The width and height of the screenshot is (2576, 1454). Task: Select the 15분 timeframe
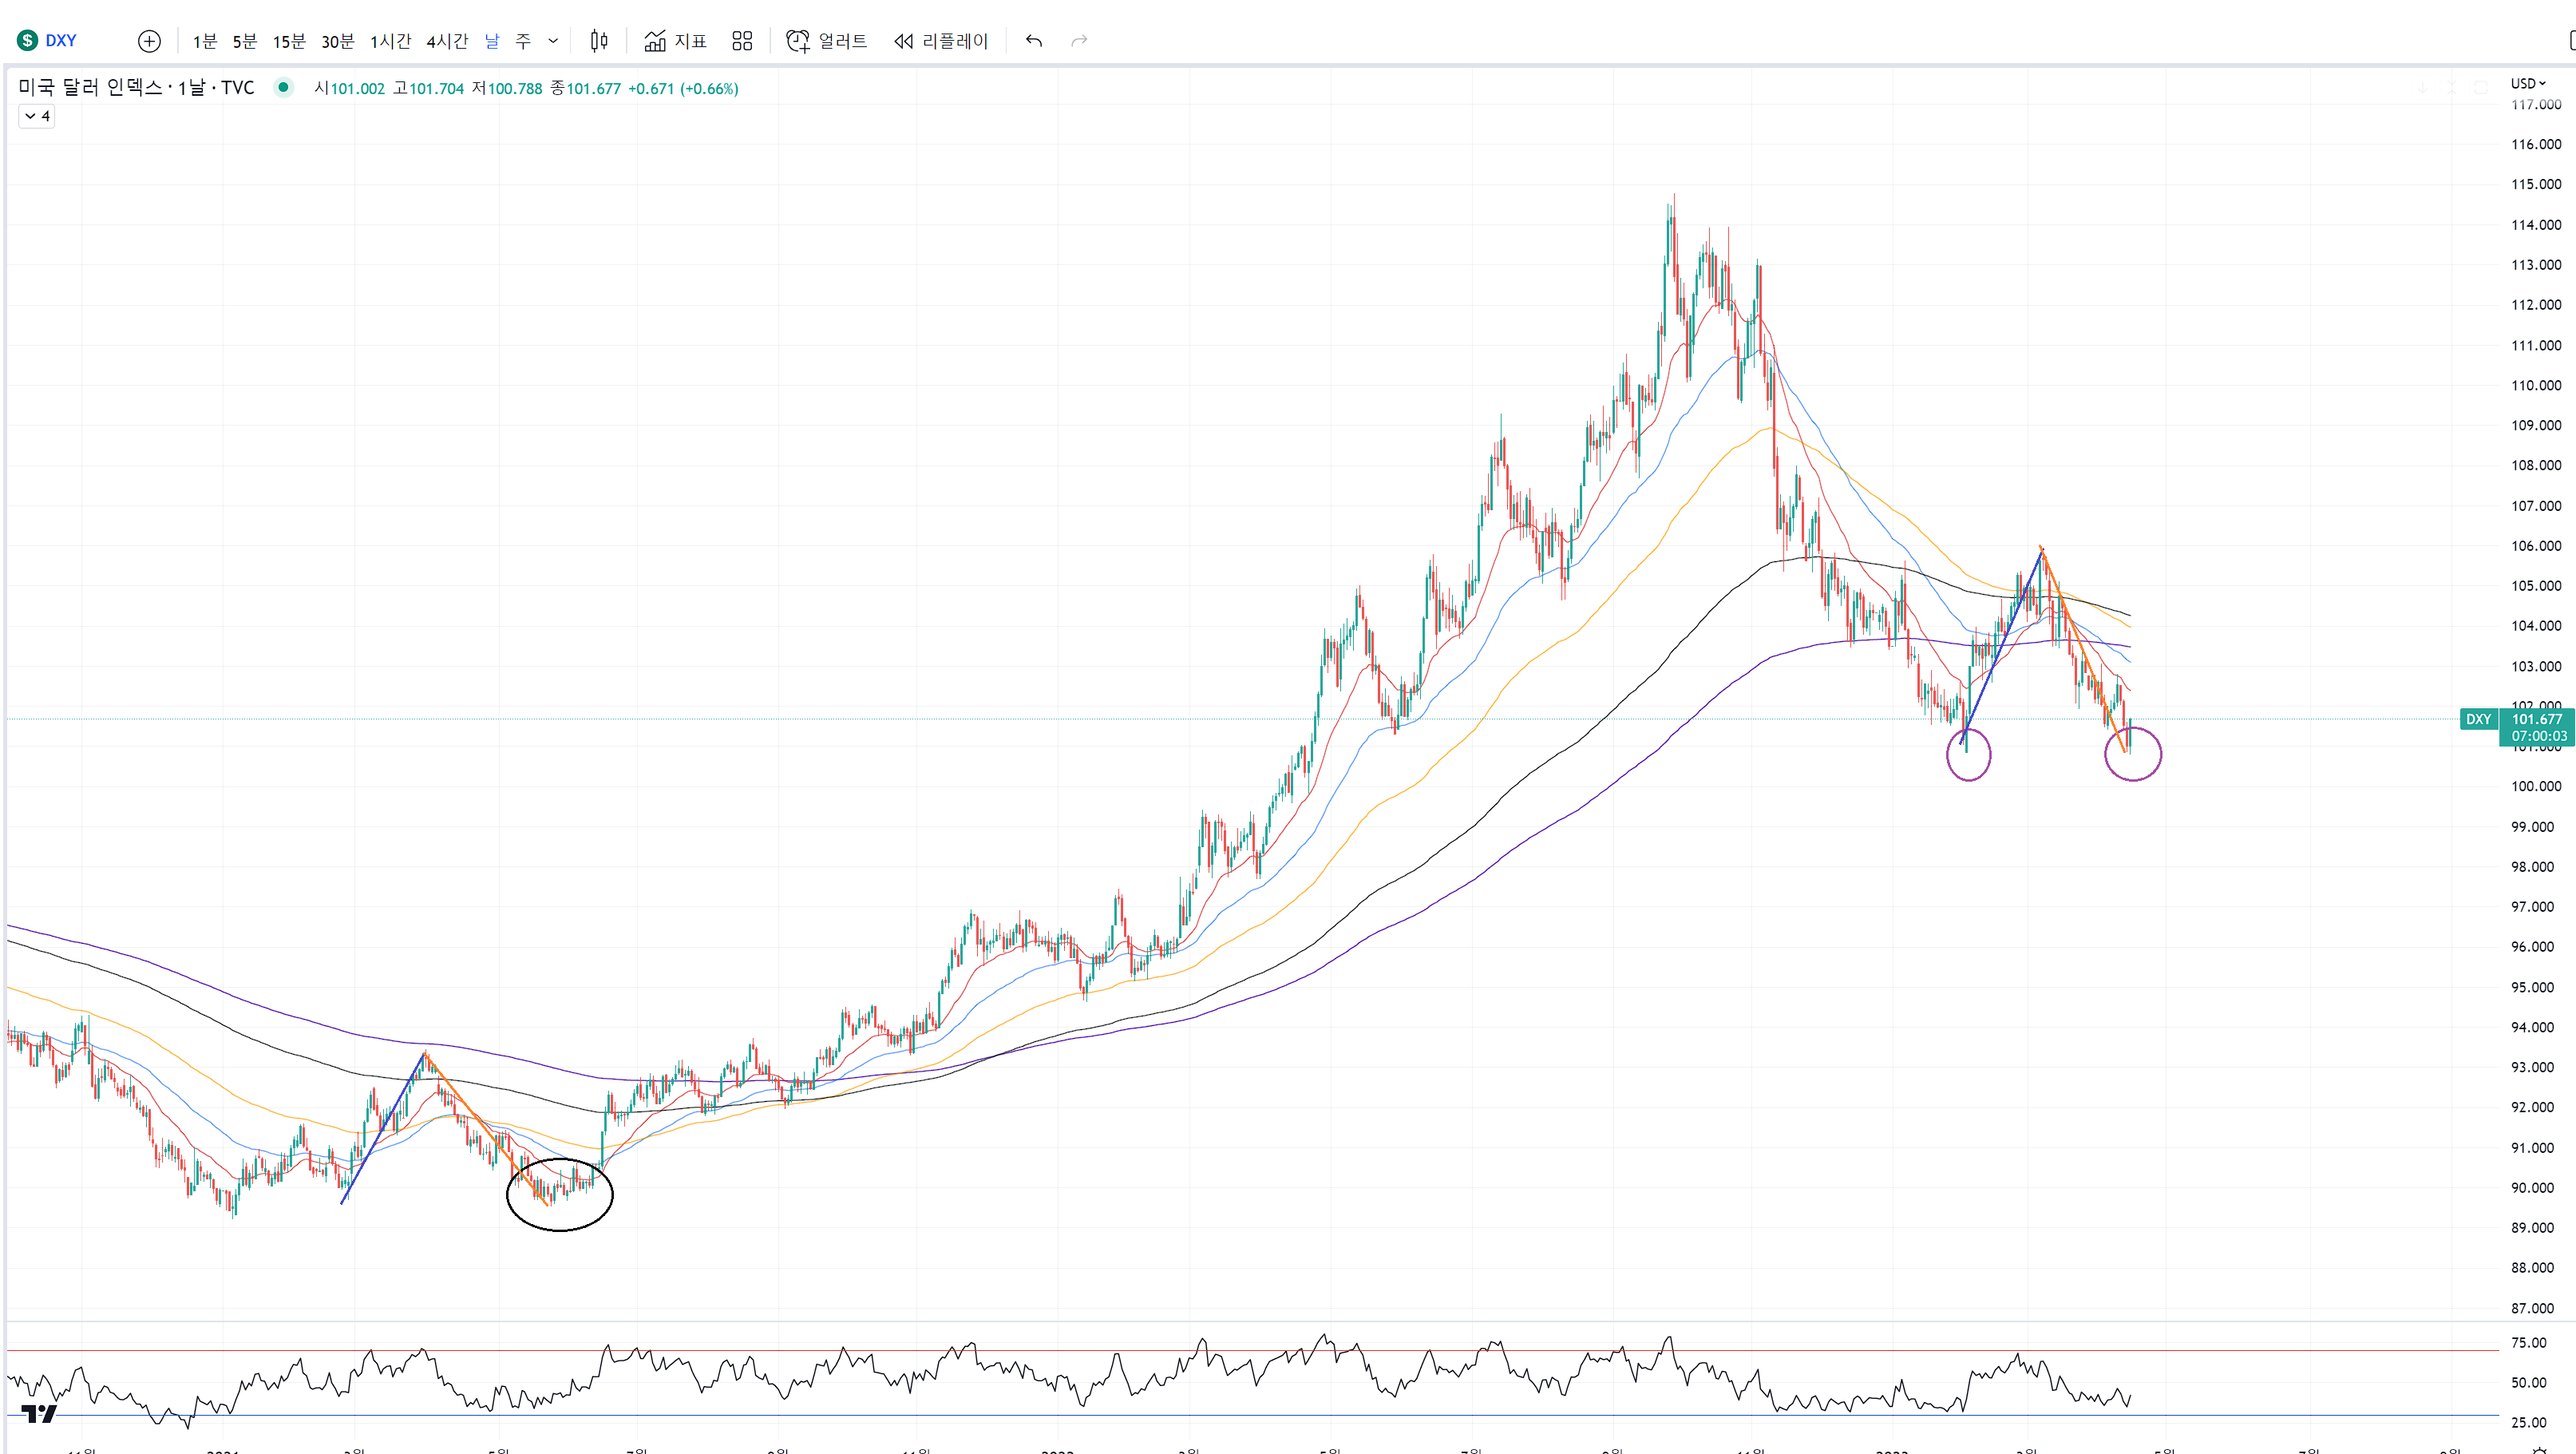coord(289,41)
